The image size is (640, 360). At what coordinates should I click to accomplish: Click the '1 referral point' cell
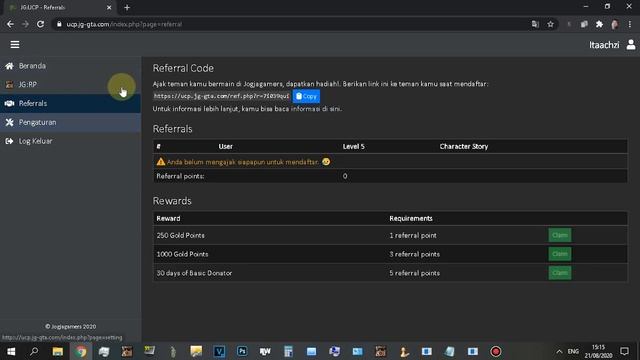(413, 236)
